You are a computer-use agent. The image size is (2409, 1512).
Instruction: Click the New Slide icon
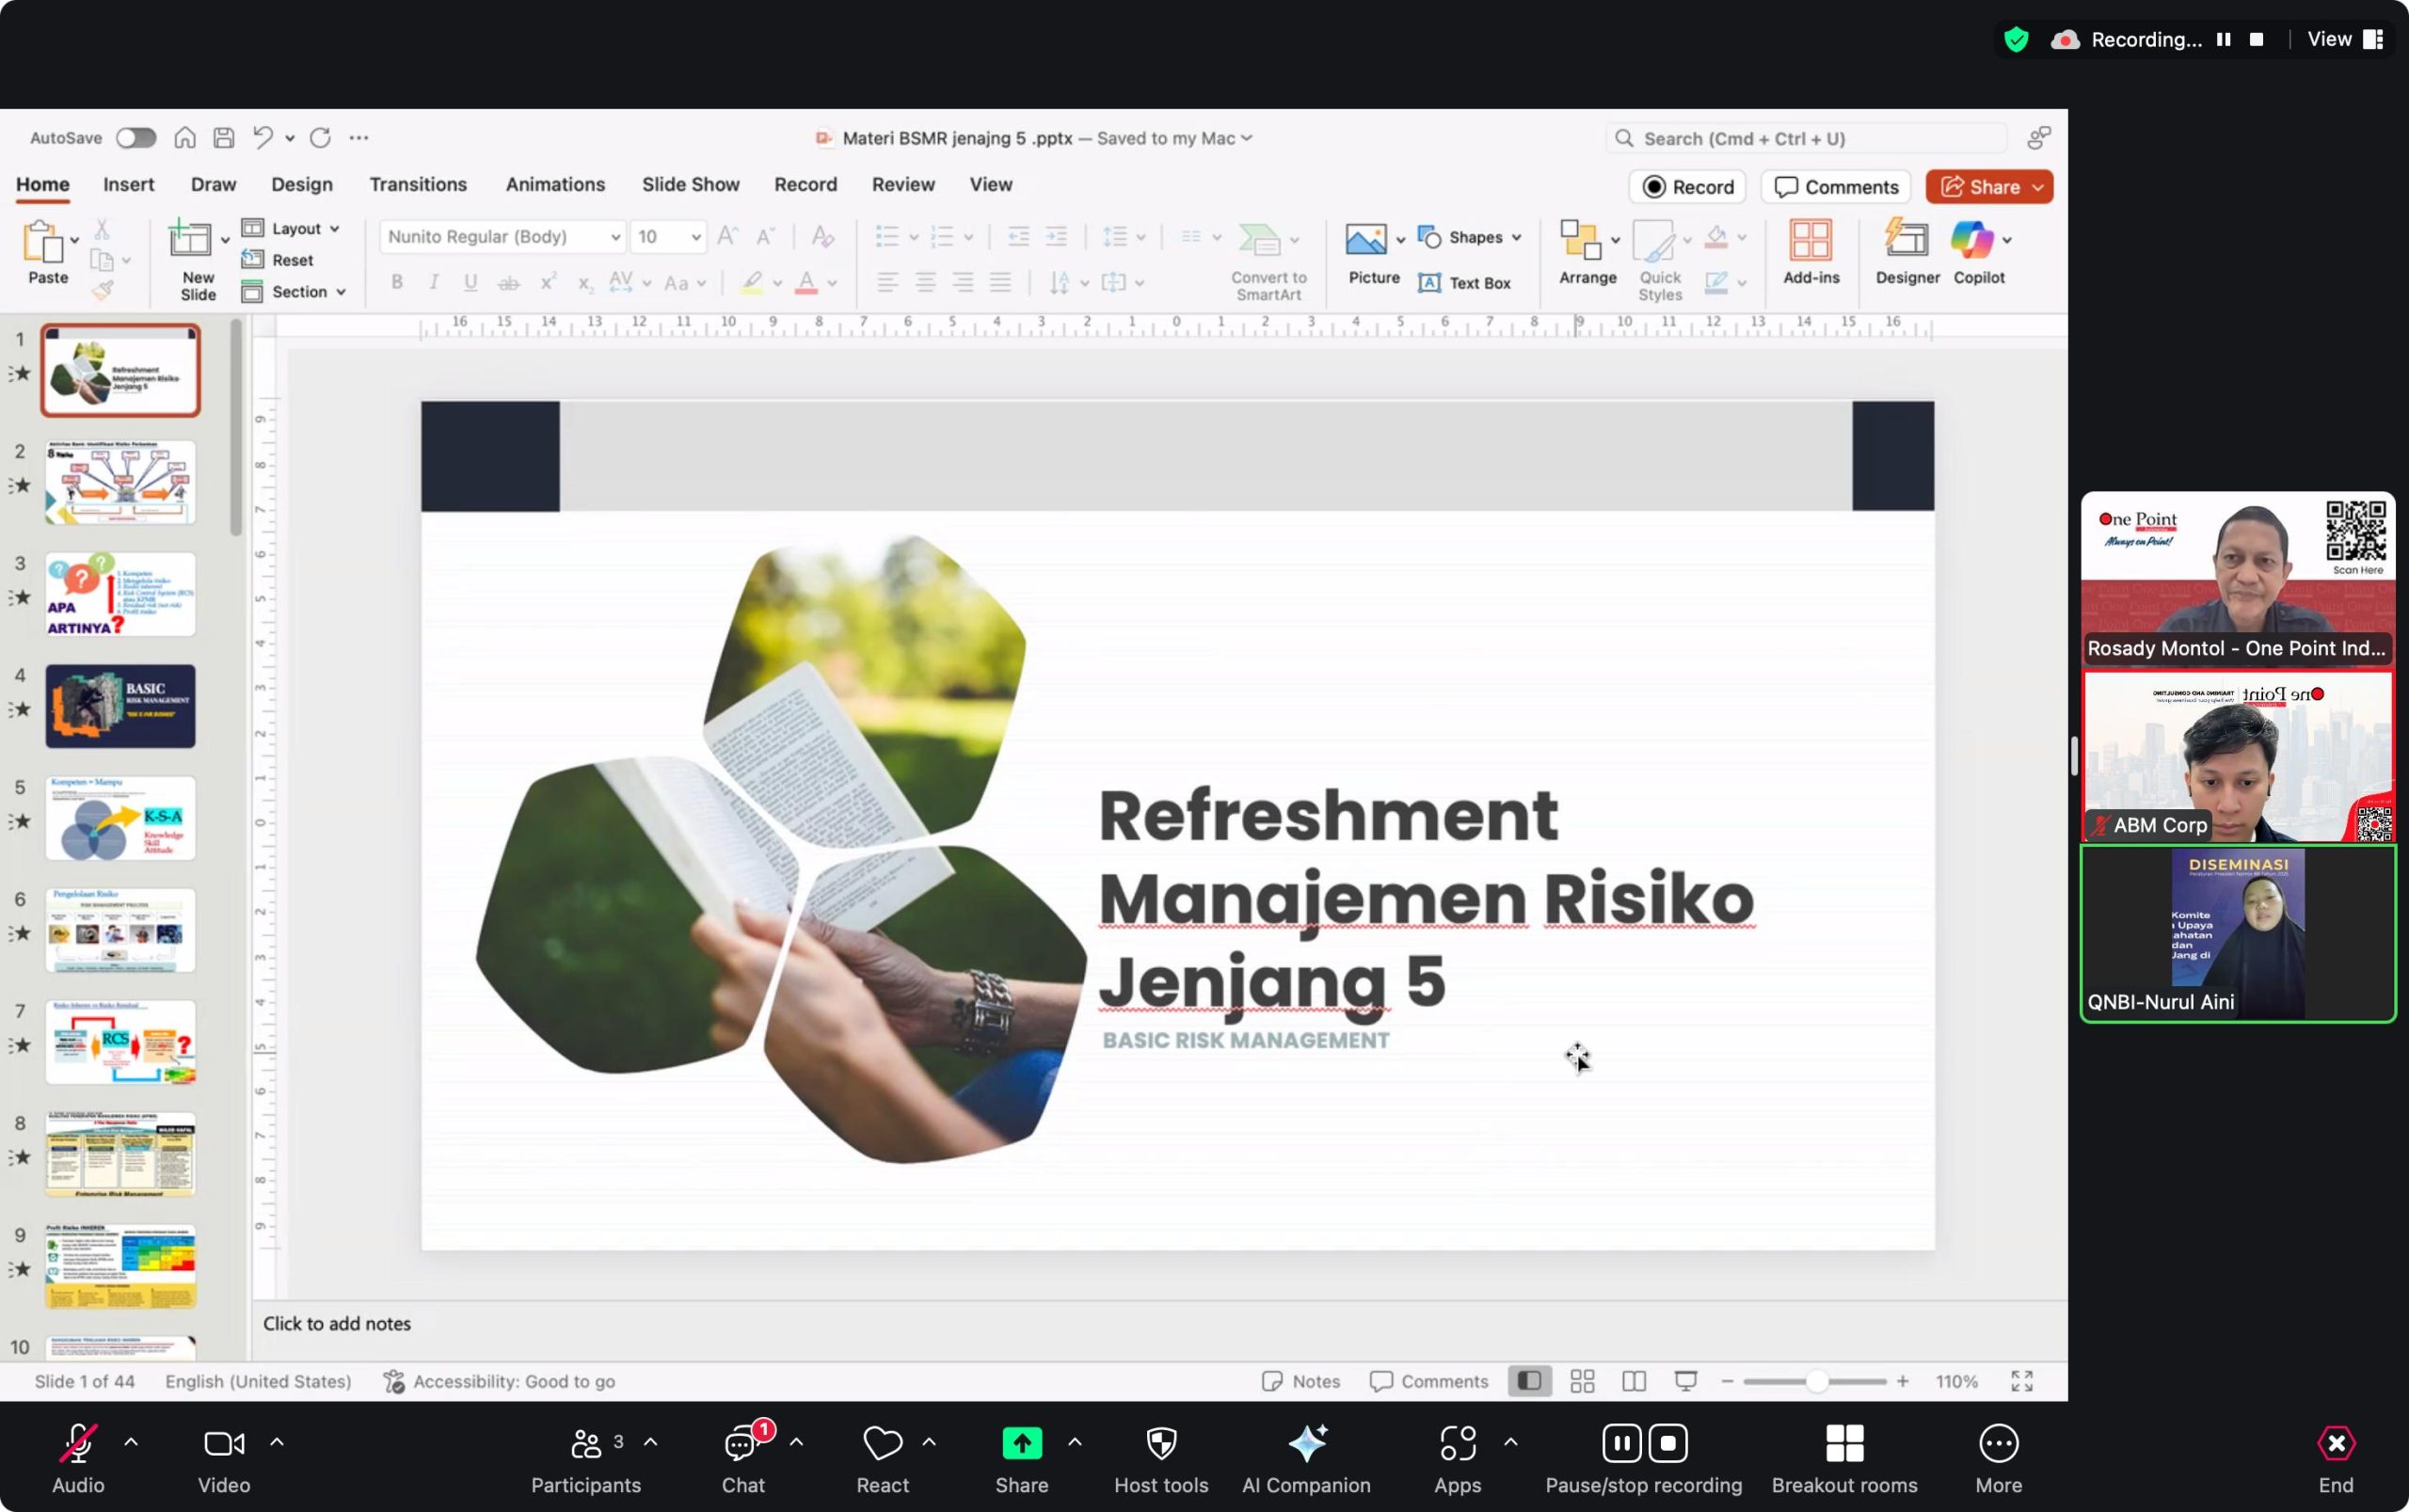(x=189, y=240)
